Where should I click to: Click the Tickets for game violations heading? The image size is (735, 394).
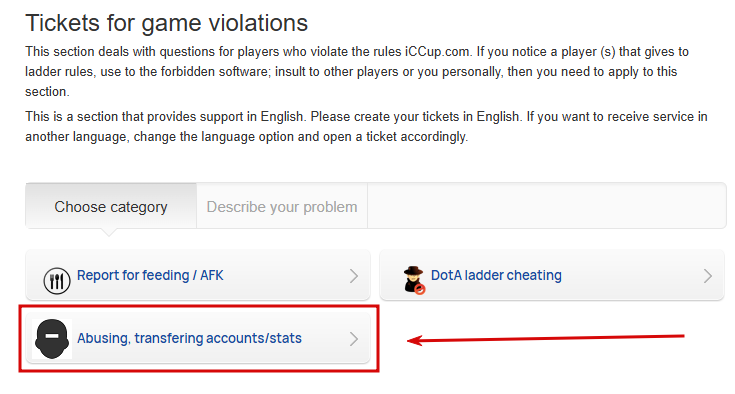[x=166, y=22]
